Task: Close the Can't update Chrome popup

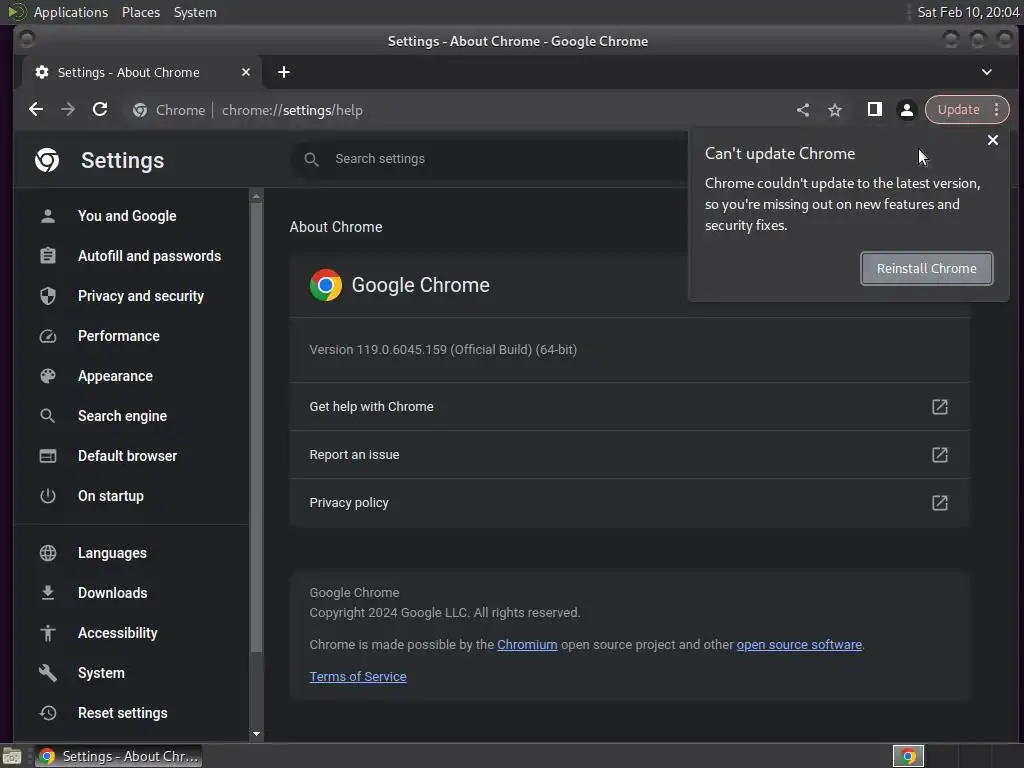Action: point(993,140)
